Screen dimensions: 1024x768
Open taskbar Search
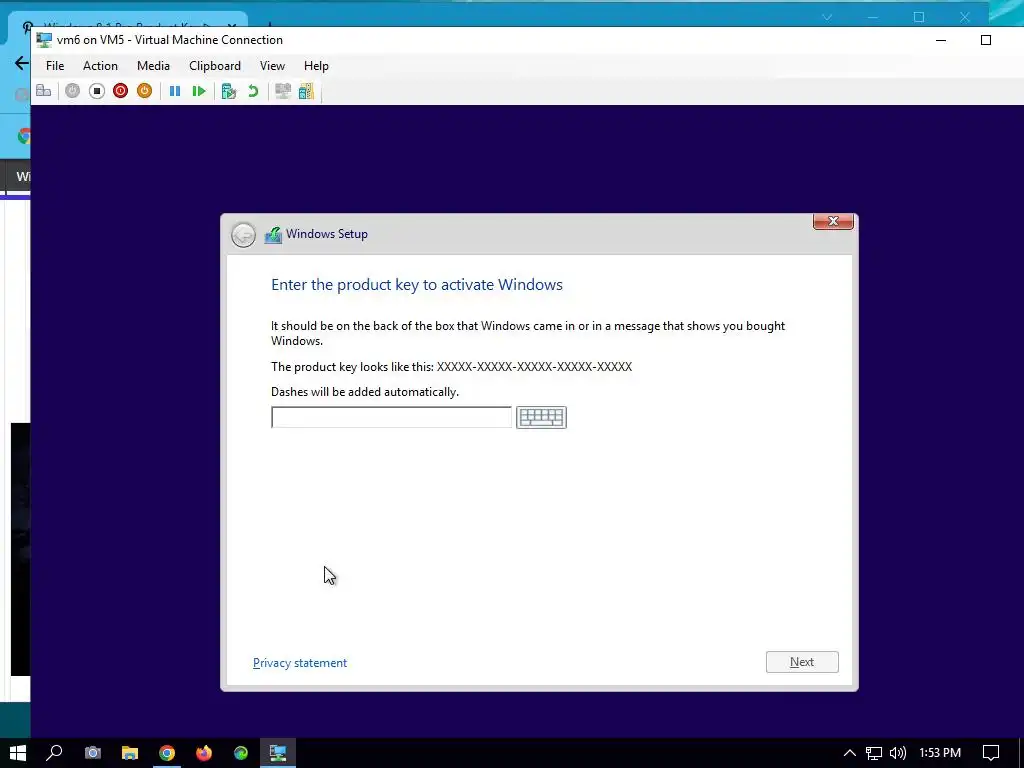(55, 753)
